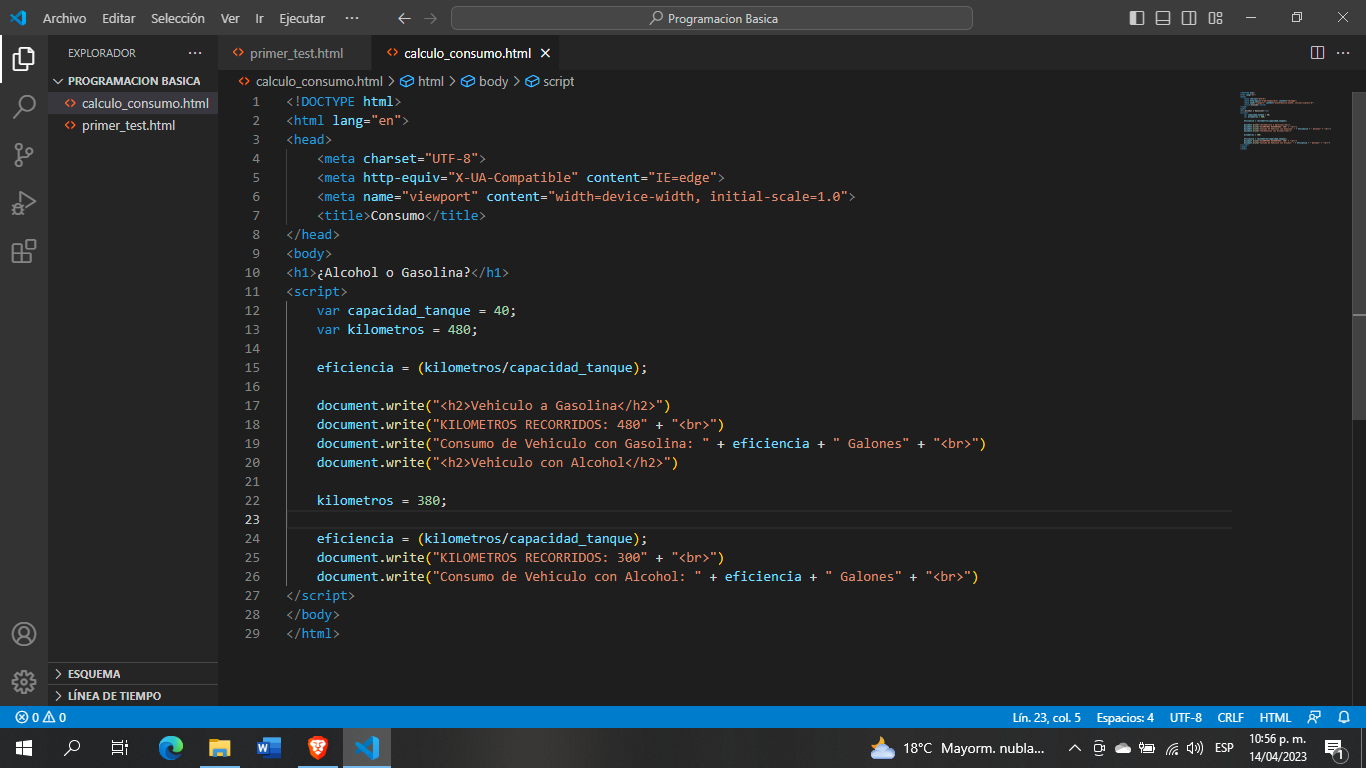Toggle the primary side bar
The image size is (1366, 768).
pos(1137,18)
